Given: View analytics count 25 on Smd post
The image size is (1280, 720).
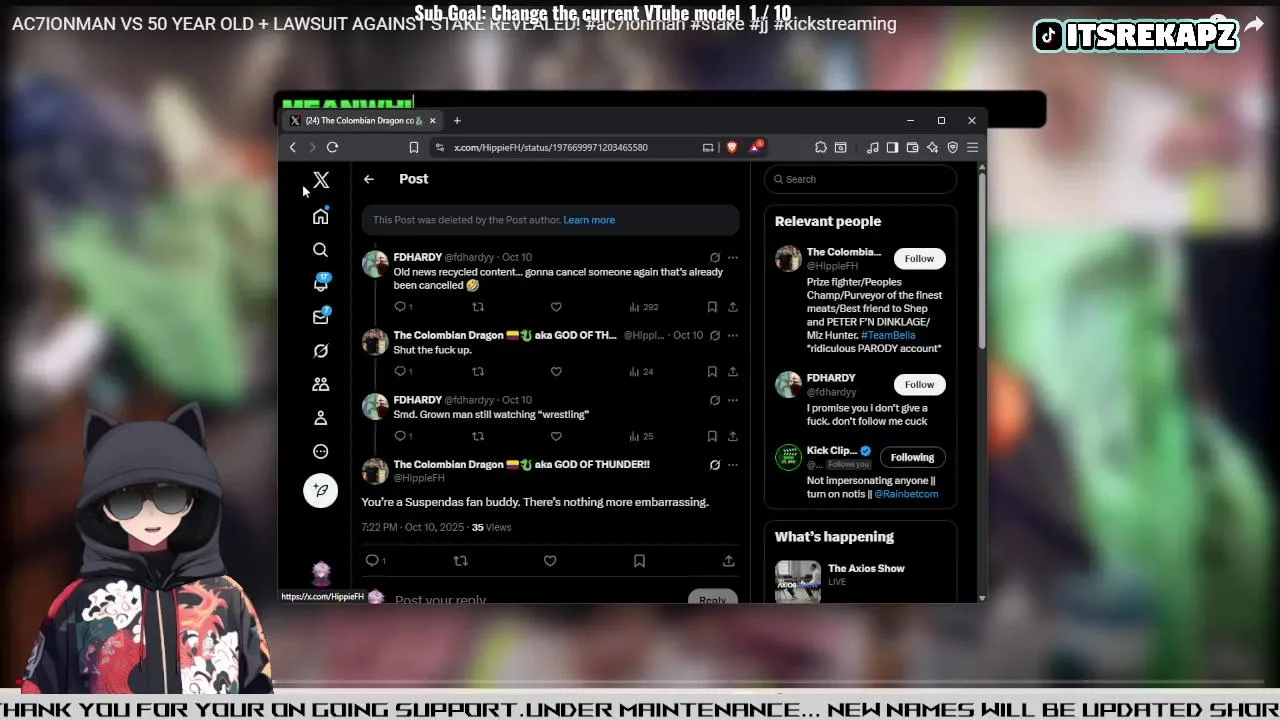Looking at the screenshot, I should pos(641,436).
